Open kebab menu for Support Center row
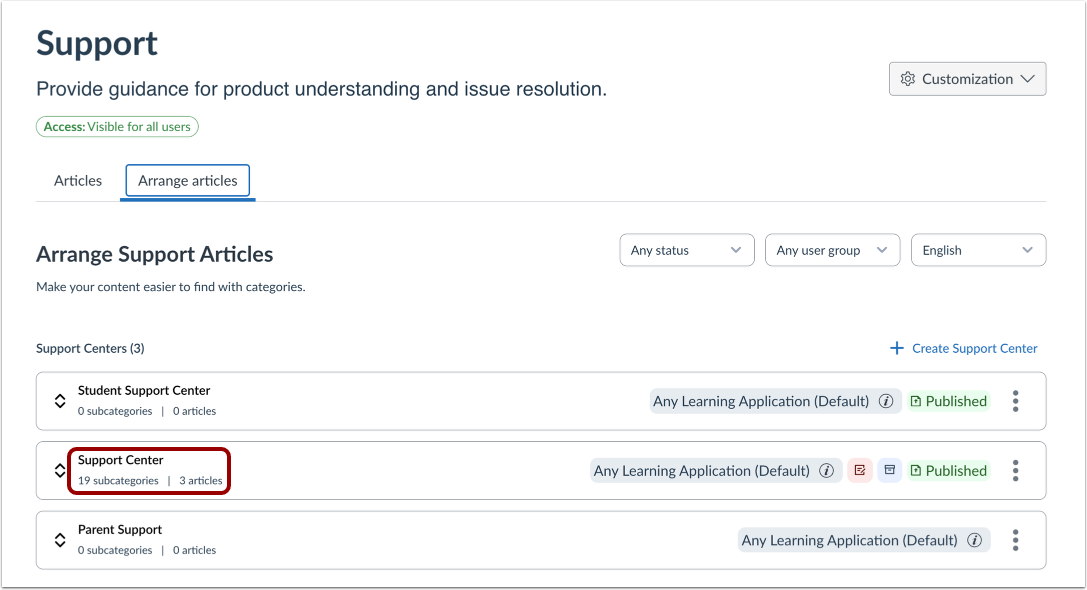 pyautogui.click(x=1015, y=471)
